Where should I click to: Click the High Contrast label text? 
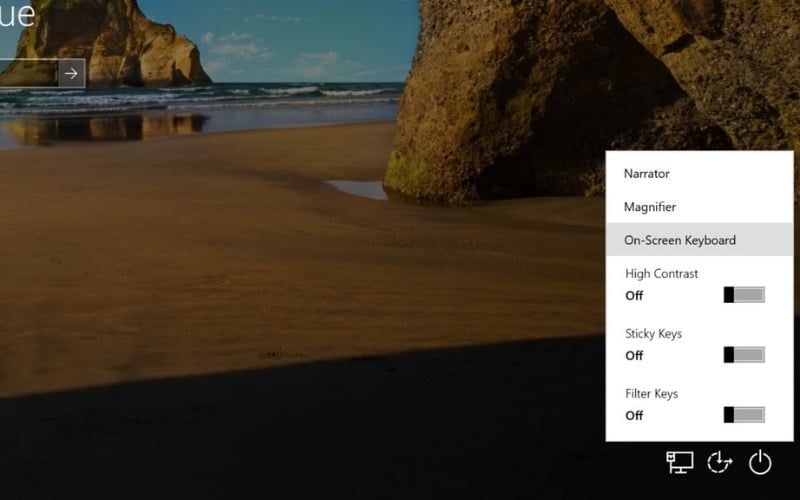coord(661,274)
